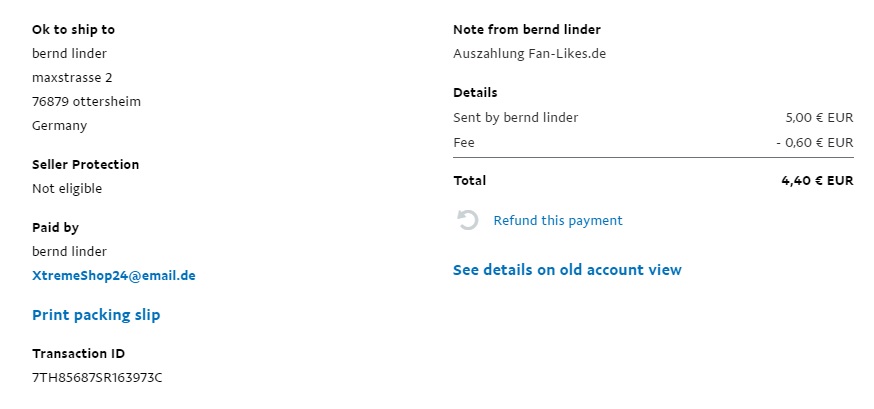Click the XtremeShop24@email.de email link
This screenshot has height=409, width=874.
(x=113, y=275)
